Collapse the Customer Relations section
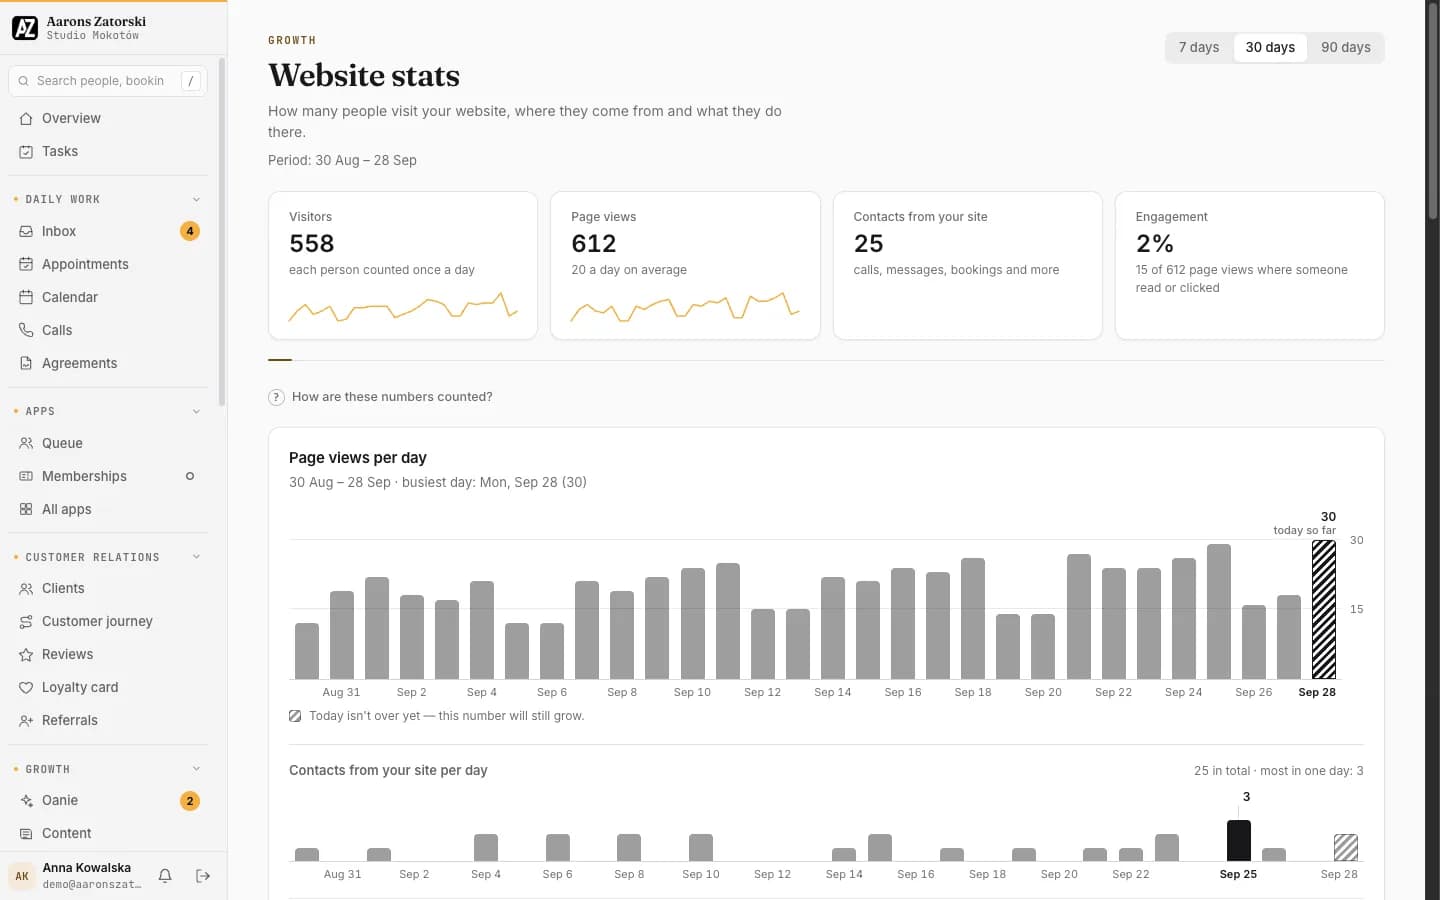1440x900 pixels. click(196, 557)
